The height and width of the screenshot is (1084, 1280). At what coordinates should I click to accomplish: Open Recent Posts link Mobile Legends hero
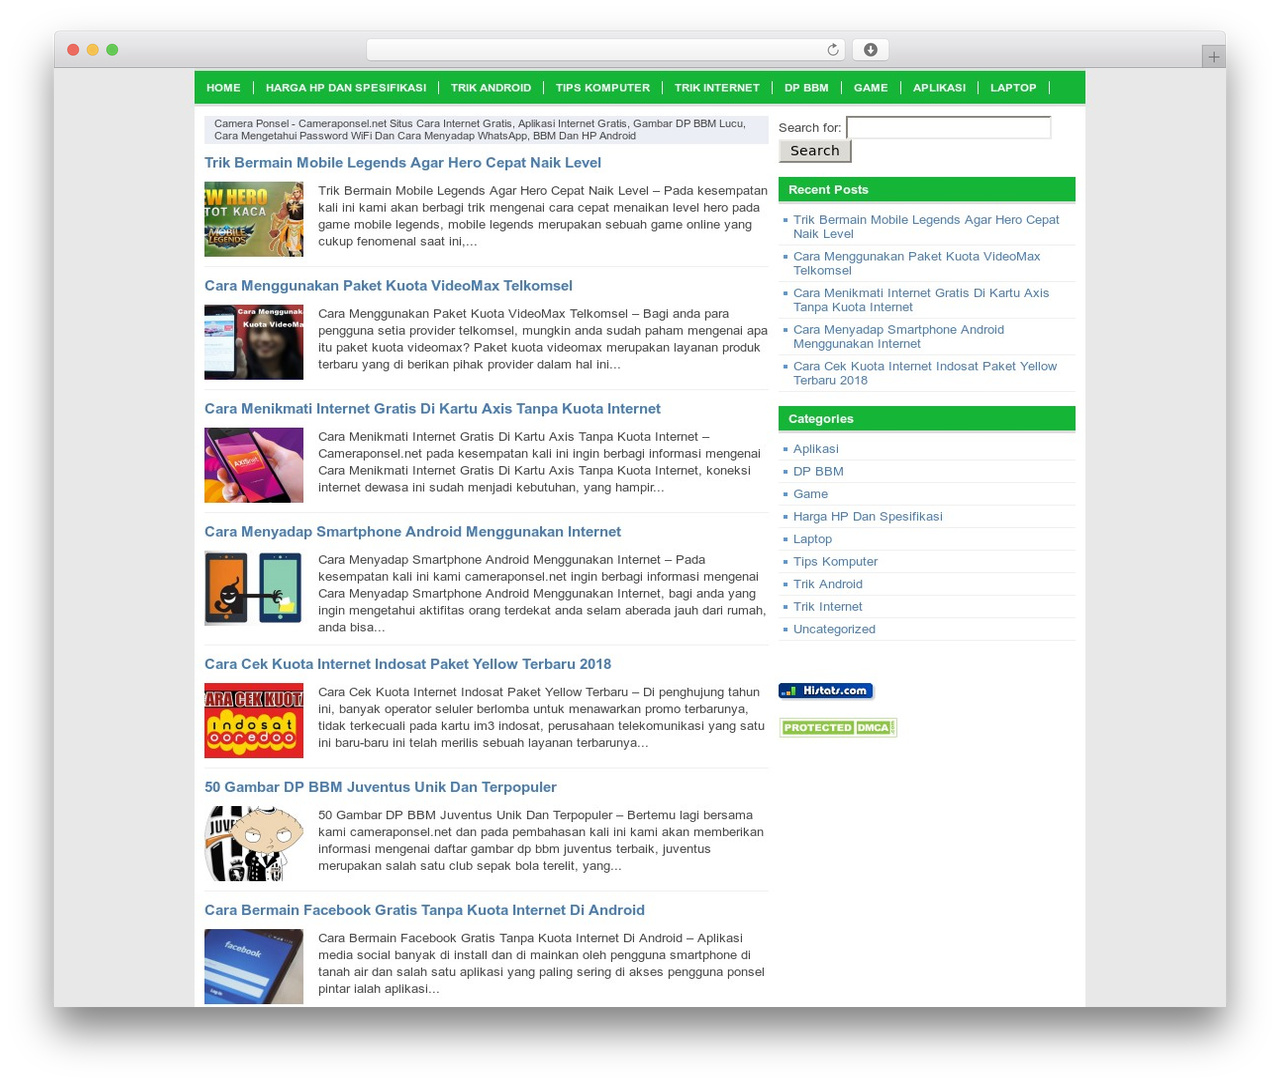[x=926, y=227]
